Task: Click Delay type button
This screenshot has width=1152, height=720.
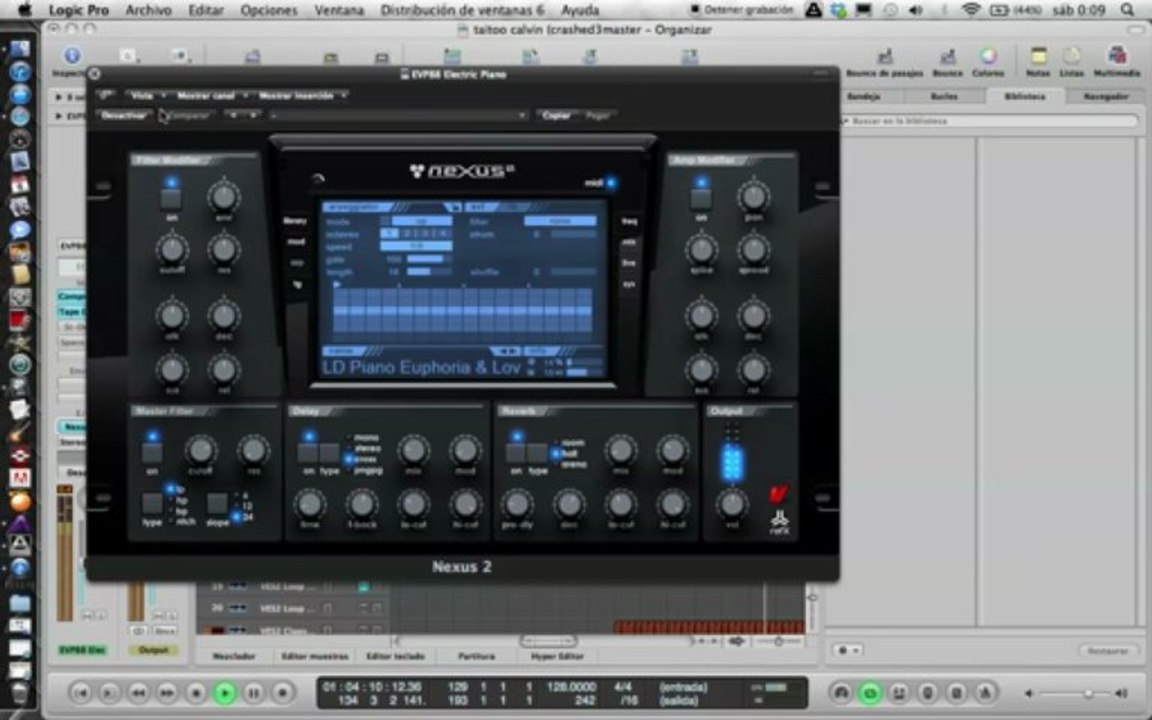Action: pos(329,453)
